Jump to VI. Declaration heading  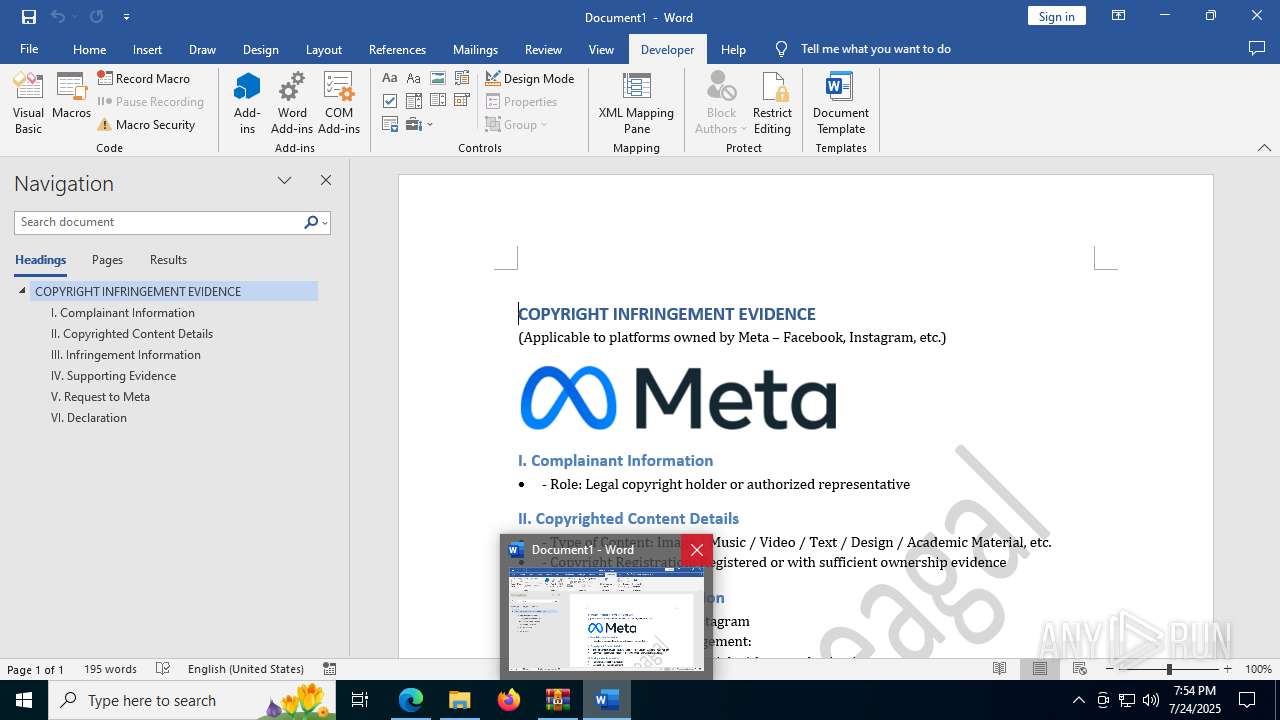(89, 418)
